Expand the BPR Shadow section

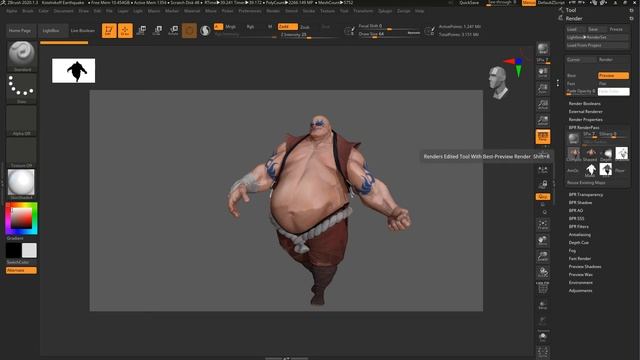click(x=580, y=202)
